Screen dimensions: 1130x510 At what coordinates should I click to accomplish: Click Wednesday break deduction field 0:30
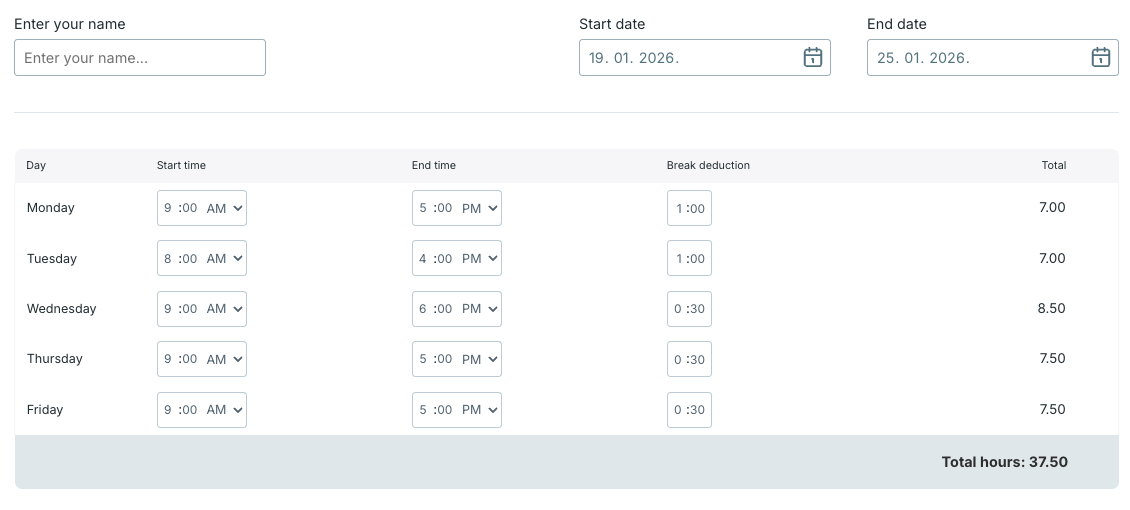689,309
